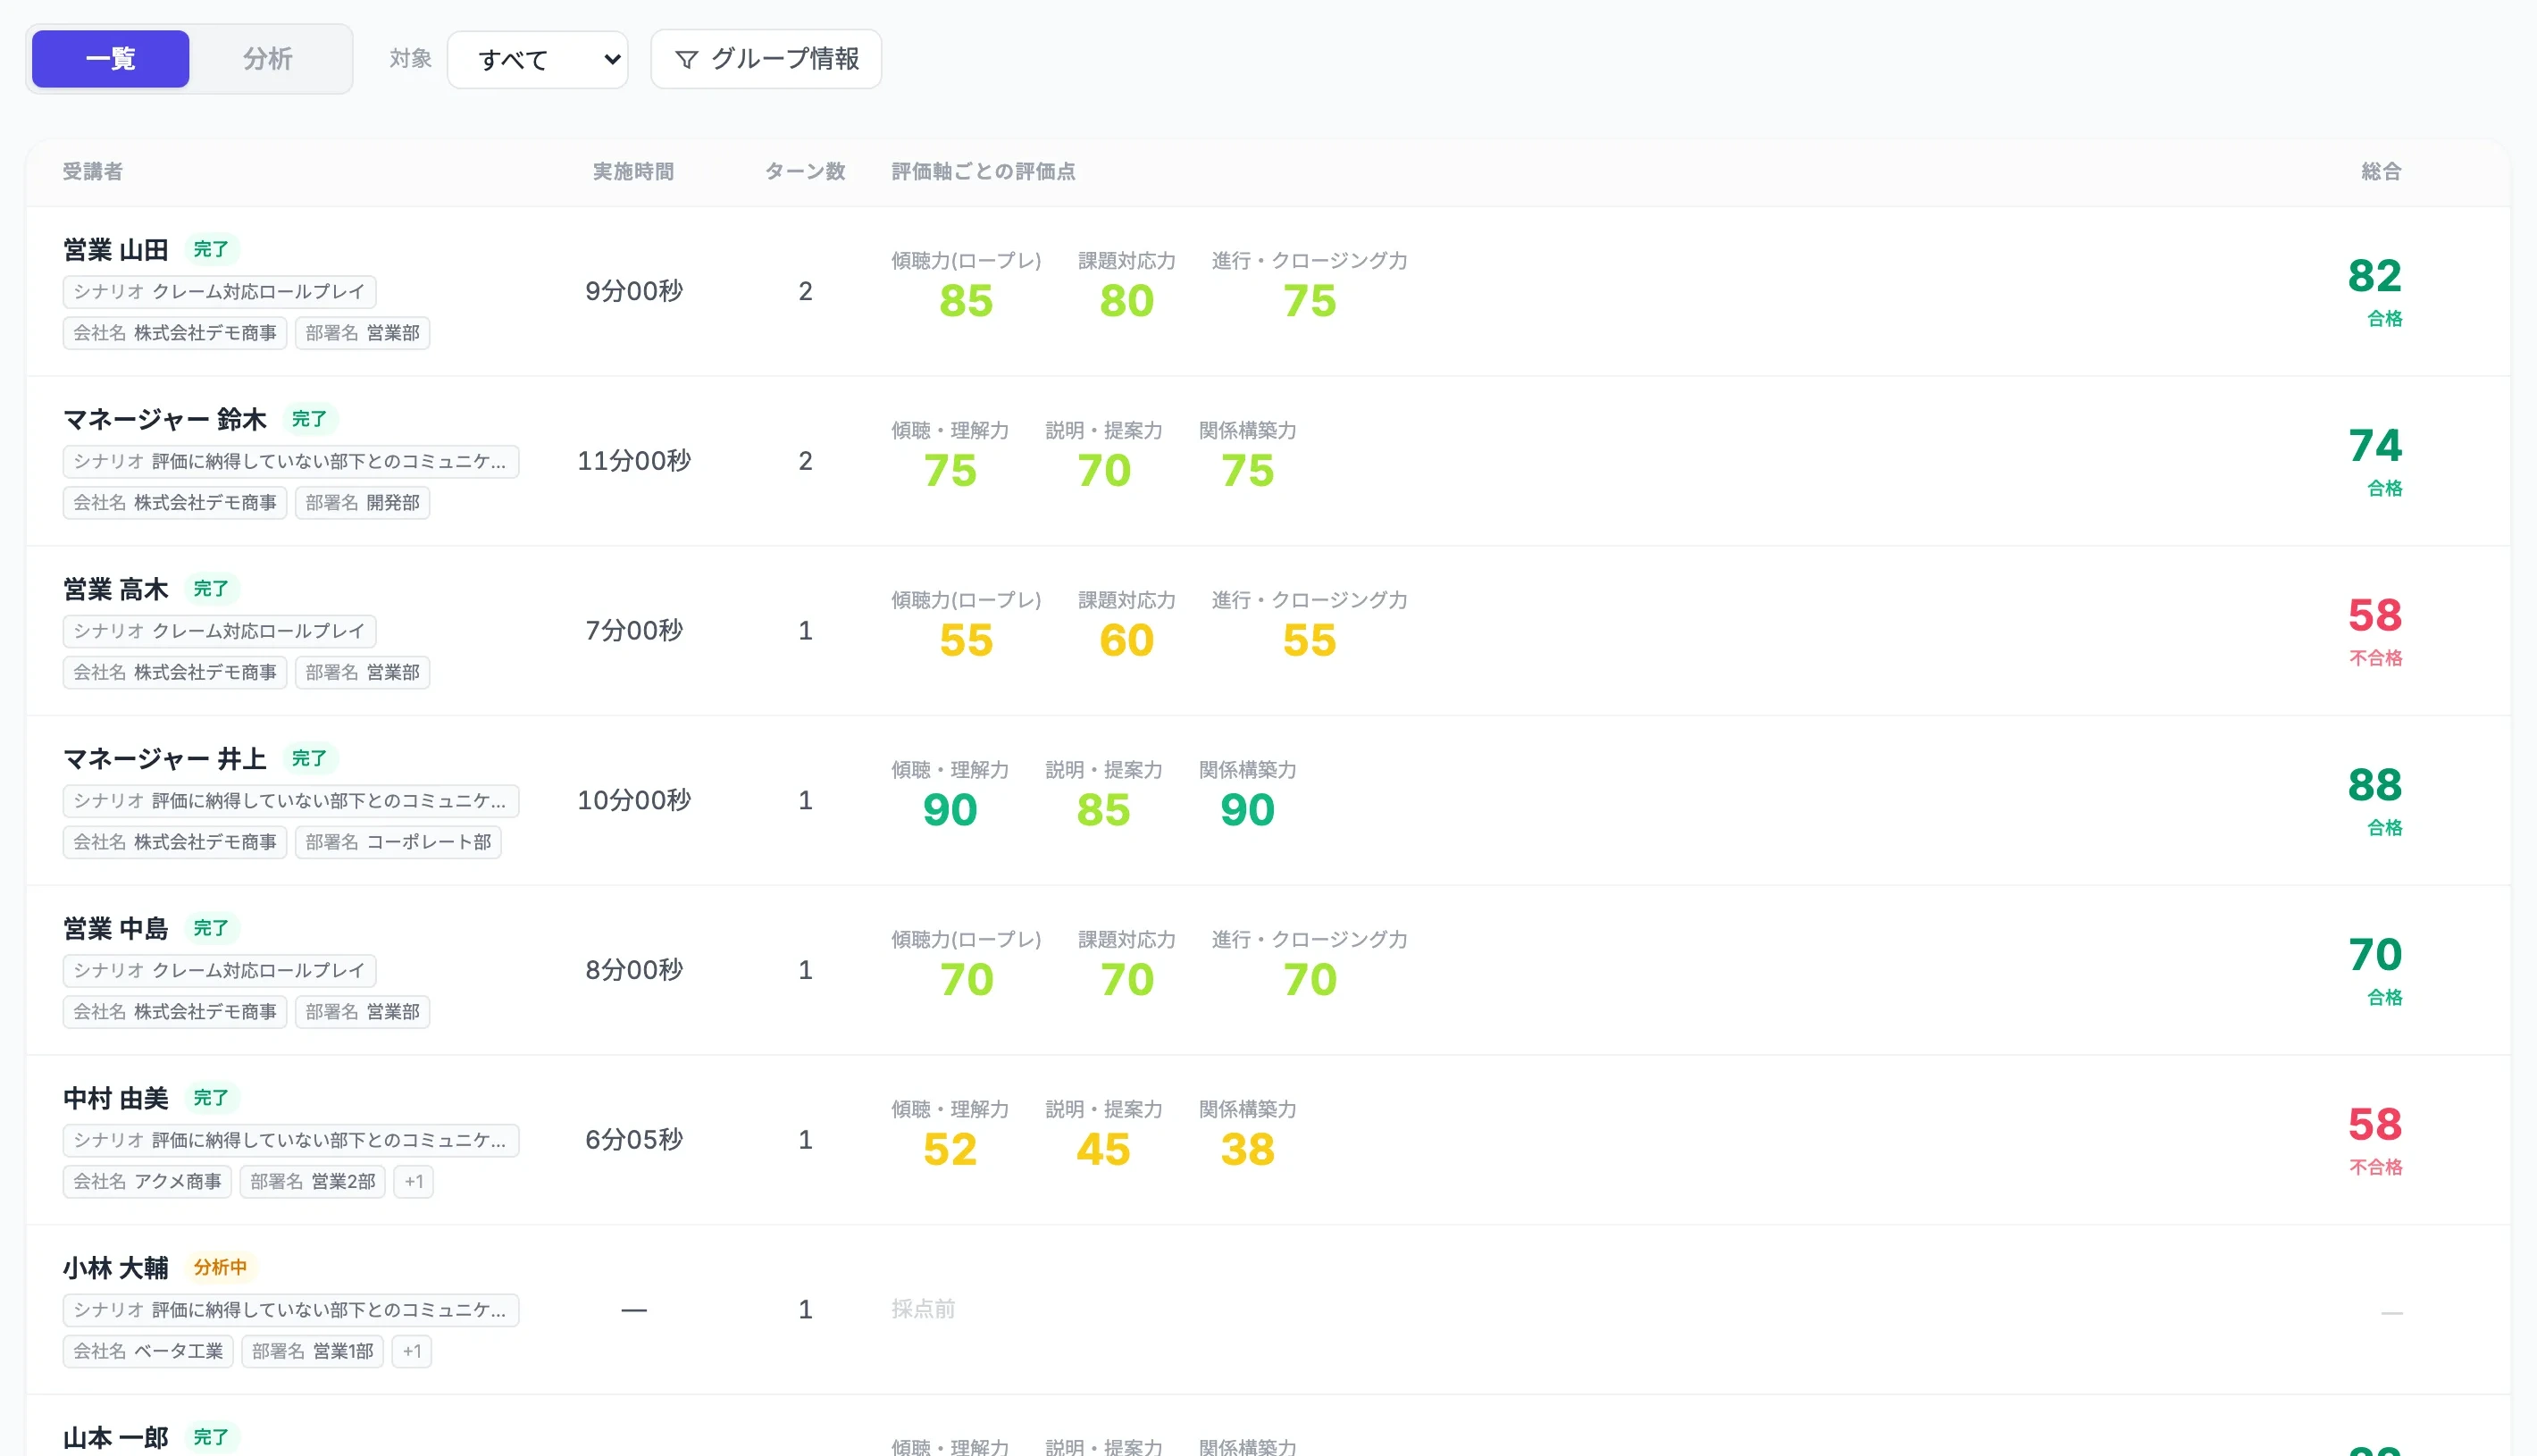Click 課題対応力 score 60 for 営業 高木
The height and width of the screenshot is (1456, 2537).
click(x=1127, y=641)
